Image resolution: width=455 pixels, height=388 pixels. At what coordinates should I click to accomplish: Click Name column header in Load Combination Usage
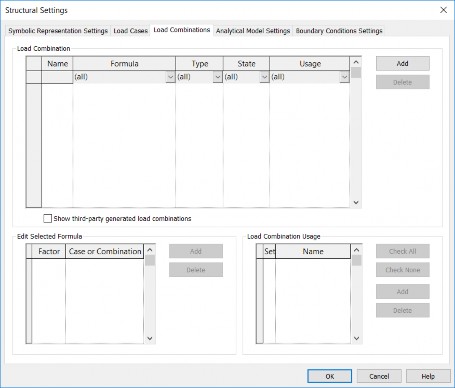(x=313, y=251)
